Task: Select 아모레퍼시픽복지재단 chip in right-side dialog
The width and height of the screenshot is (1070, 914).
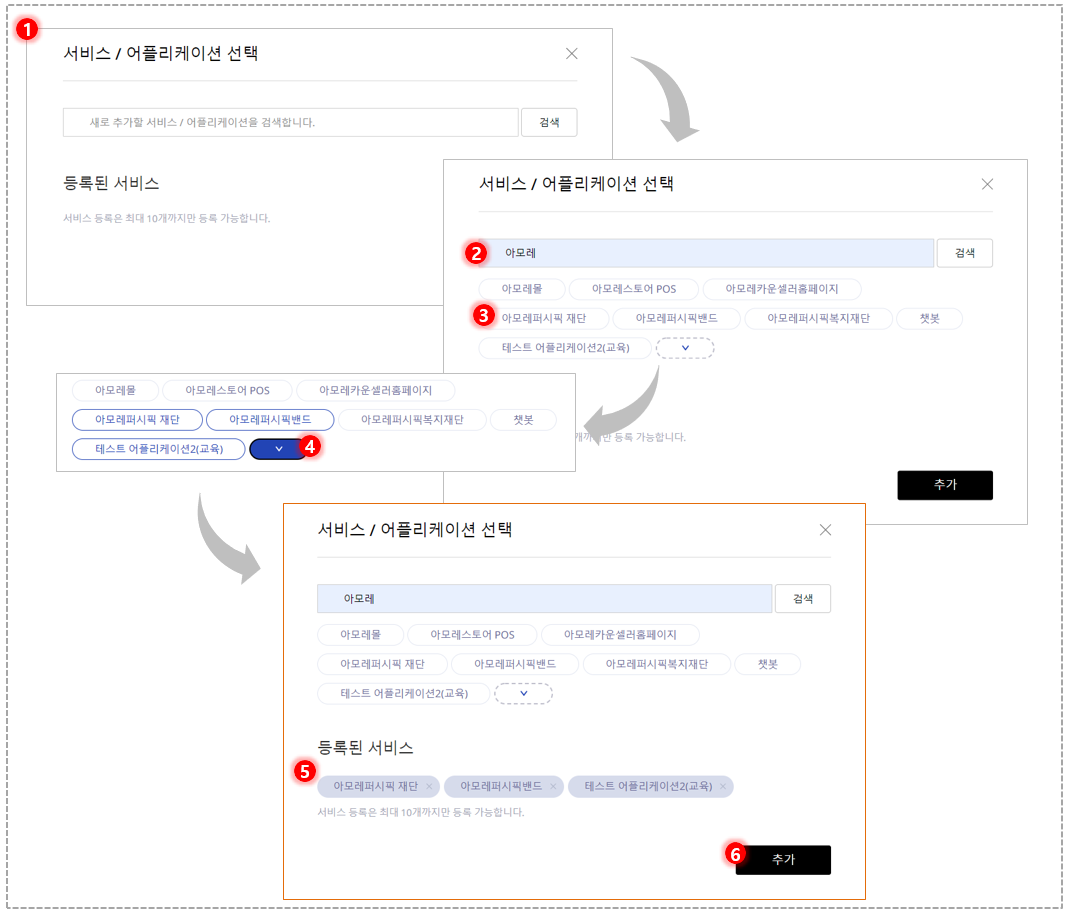Action: 818,319
